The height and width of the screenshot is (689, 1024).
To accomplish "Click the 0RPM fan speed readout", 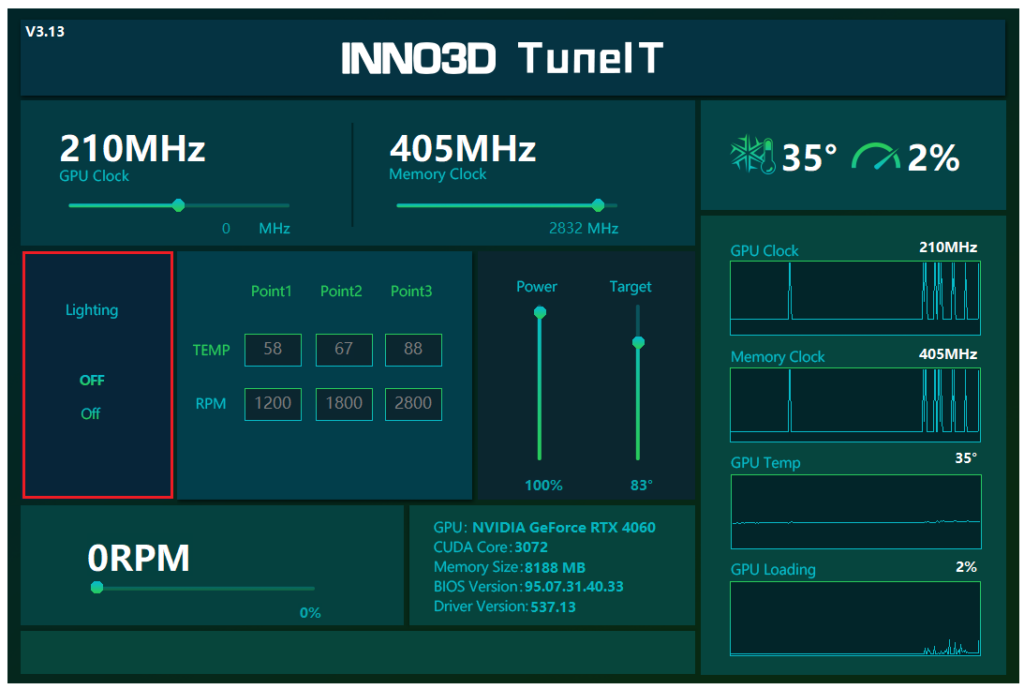I will [138, 558].
